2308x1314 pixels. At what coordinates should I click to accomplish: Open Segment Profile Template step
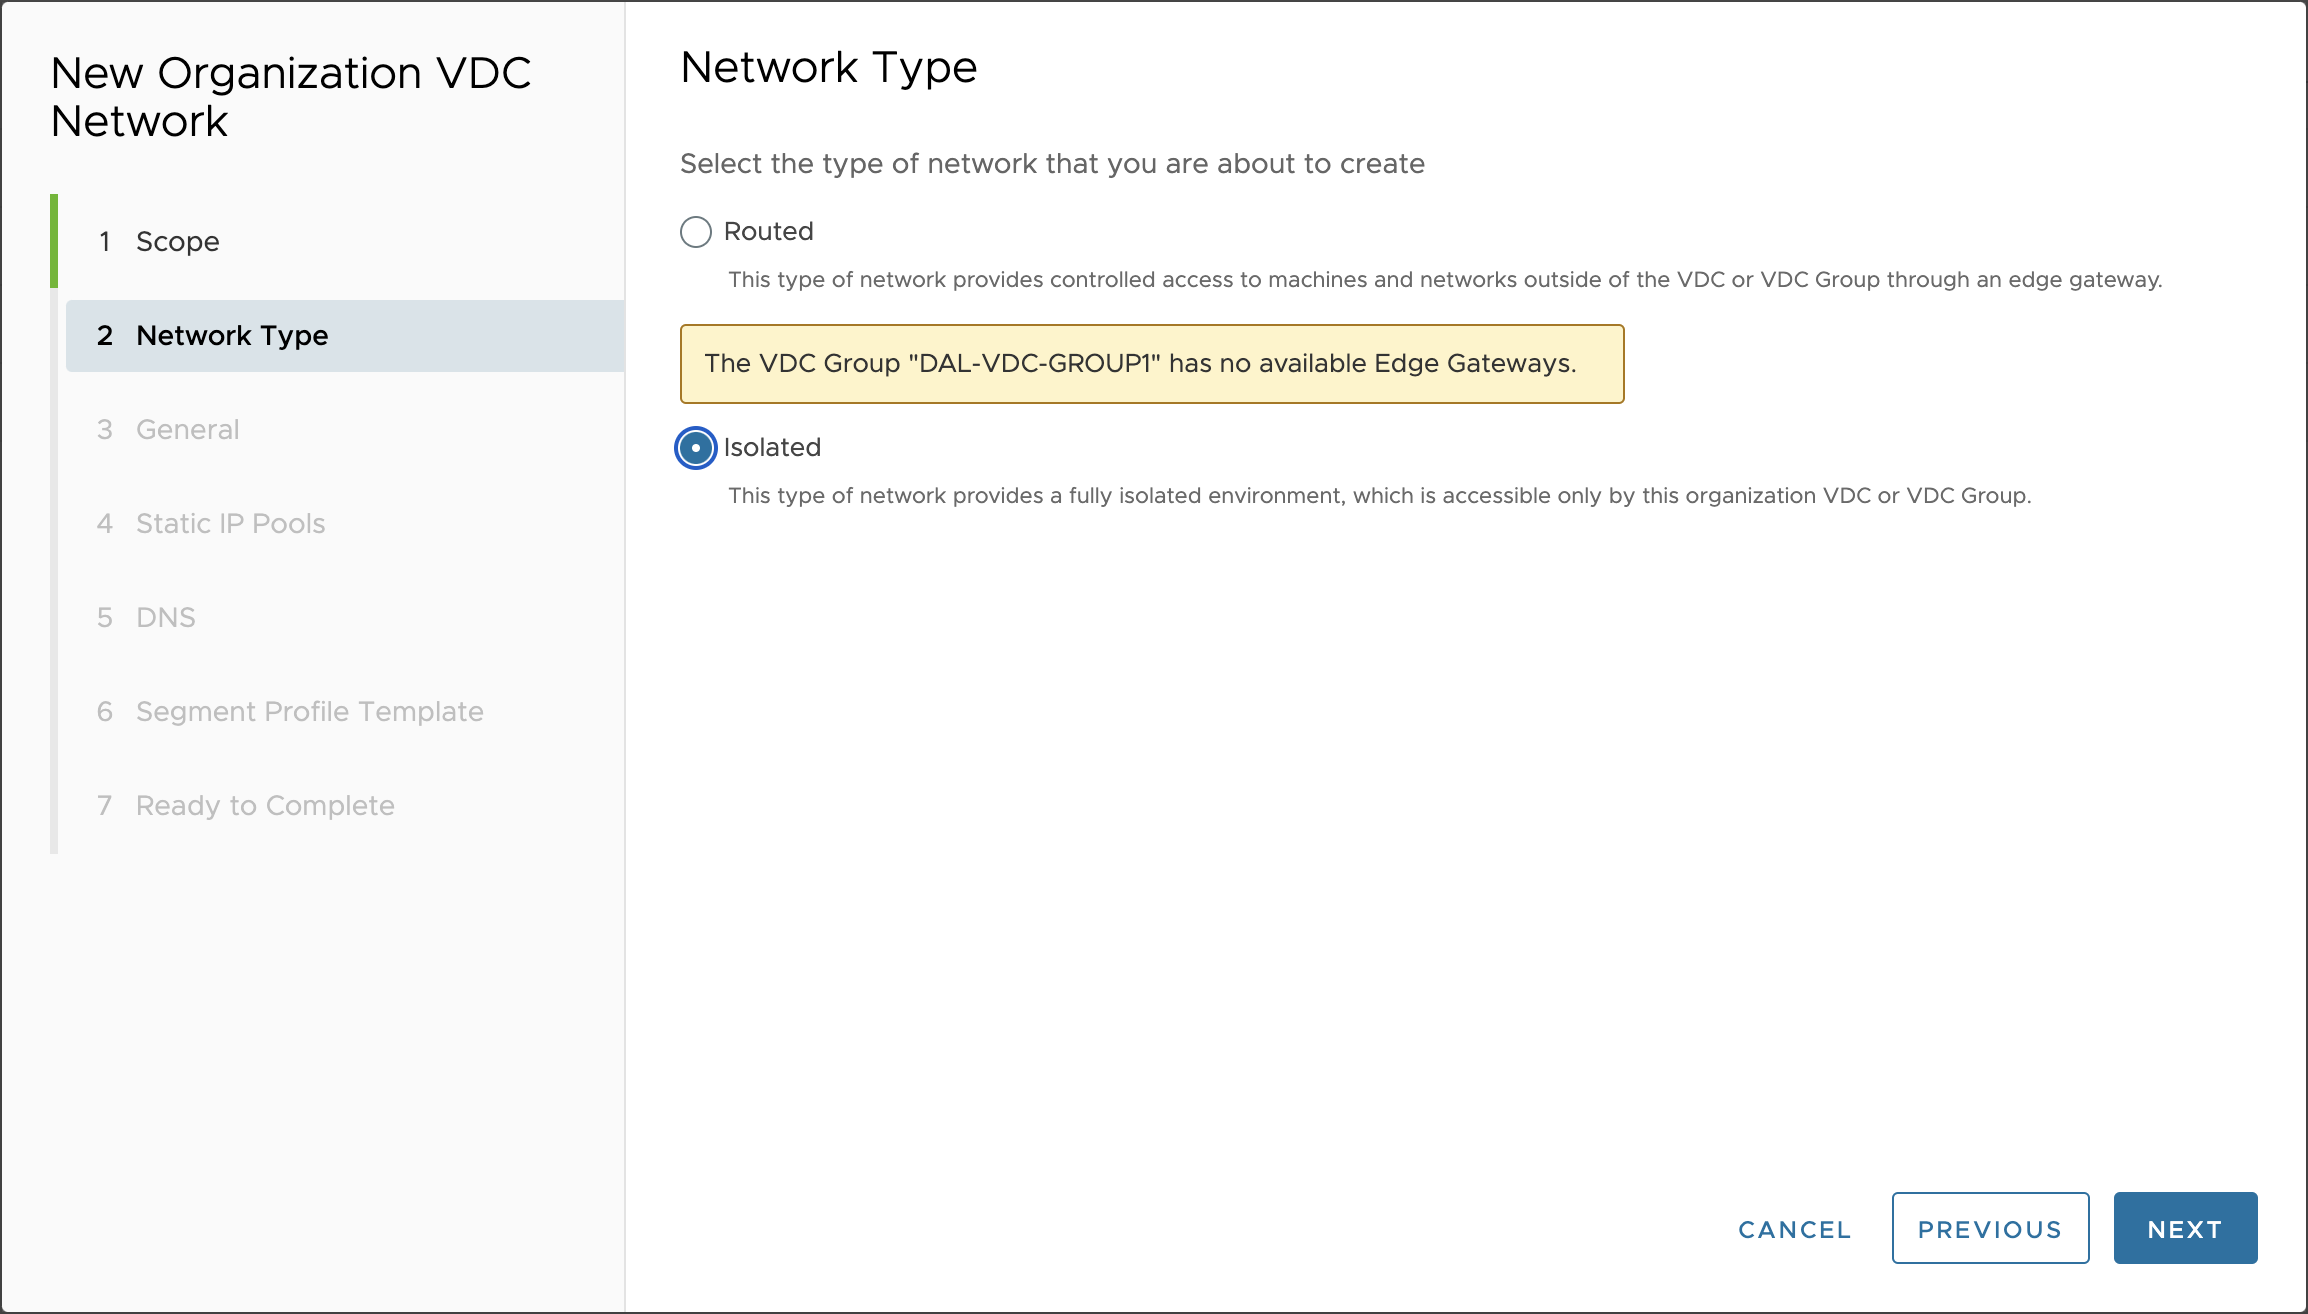coord(309,712)
